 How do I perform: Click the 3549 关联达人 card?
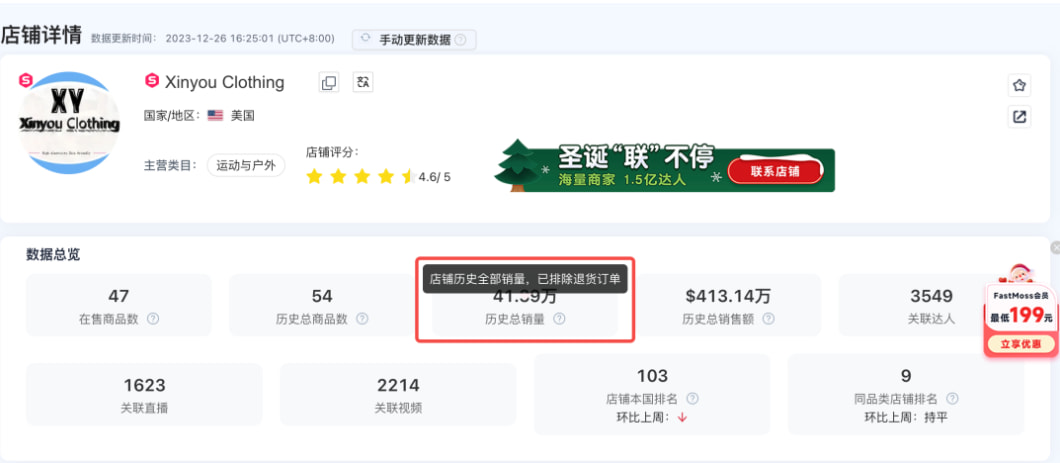(x=931, y=305)
